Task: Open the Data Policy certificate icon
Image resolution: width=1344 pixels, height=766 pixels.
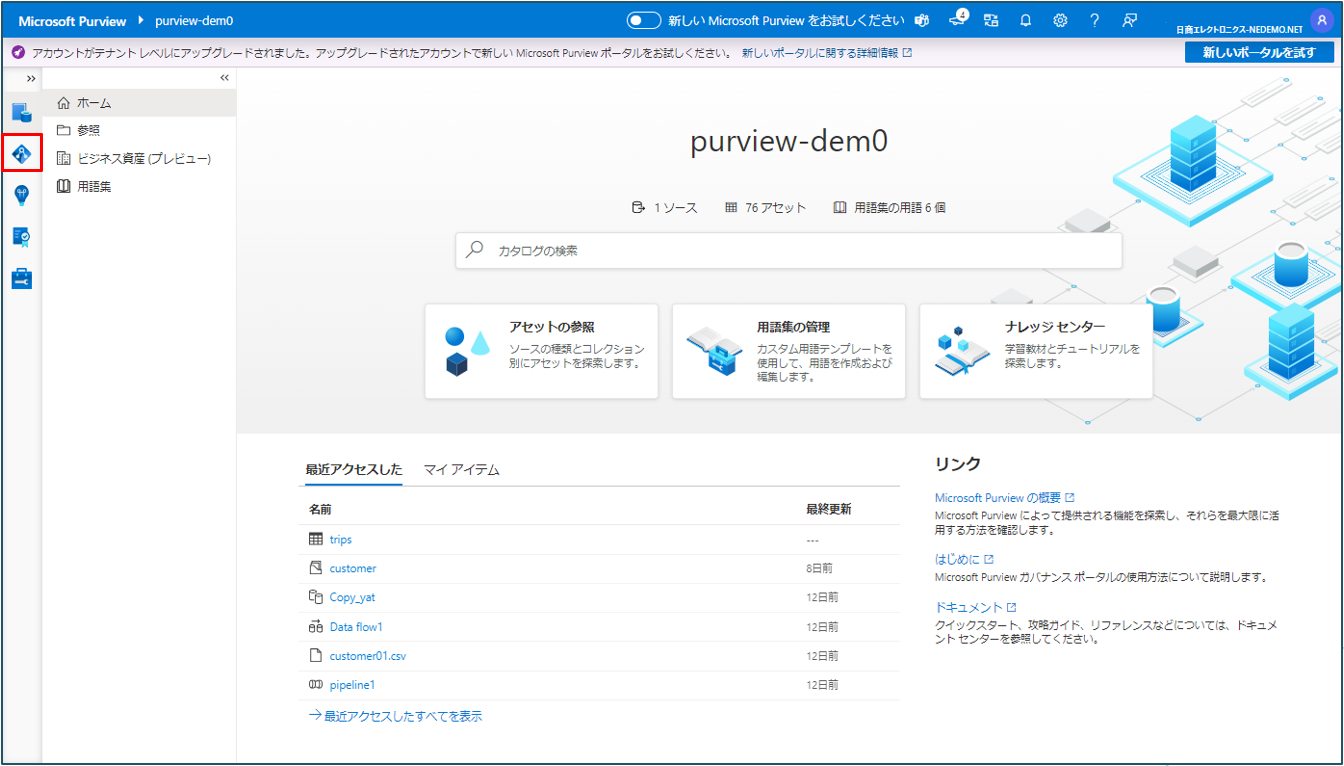Action: tap(22, 236)
